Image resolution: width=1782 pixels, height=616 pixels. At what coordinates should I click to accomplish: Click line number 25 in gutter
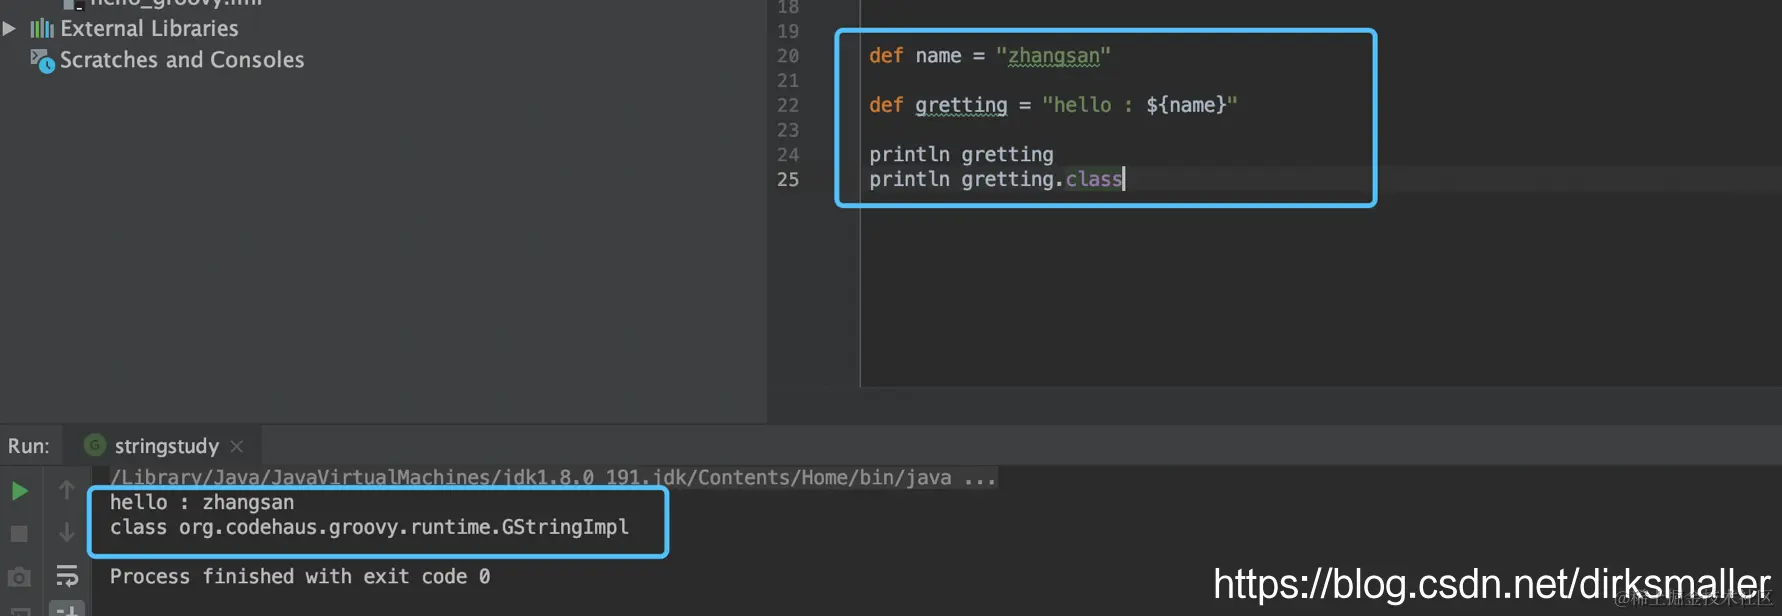(788, 179)
